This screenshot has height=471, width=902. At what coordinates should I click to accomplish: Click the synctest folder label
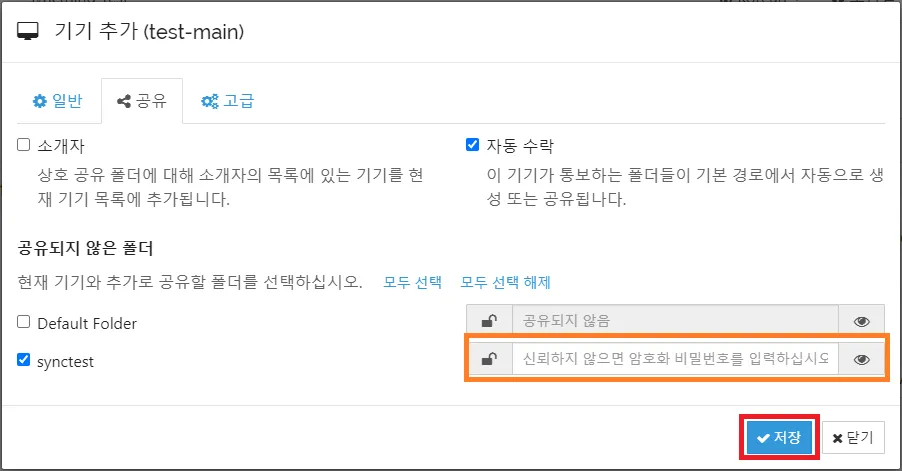(65, 361)
